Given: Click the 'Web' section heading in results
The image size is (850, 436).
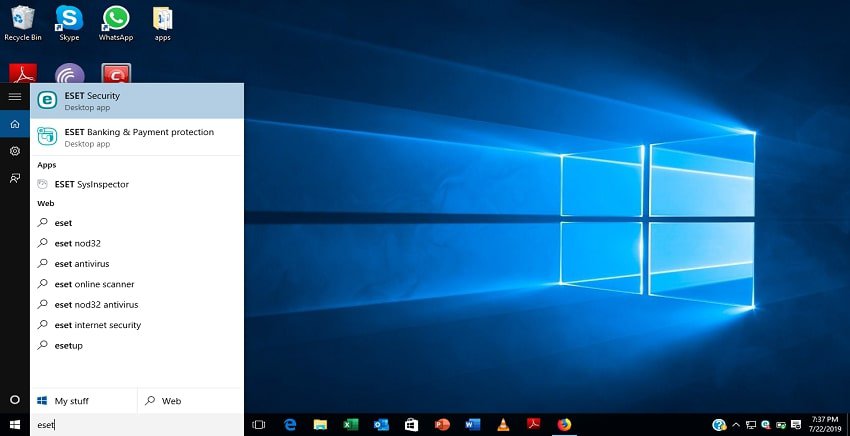Looking at the screenshot, I should click(x=46, y=204).
